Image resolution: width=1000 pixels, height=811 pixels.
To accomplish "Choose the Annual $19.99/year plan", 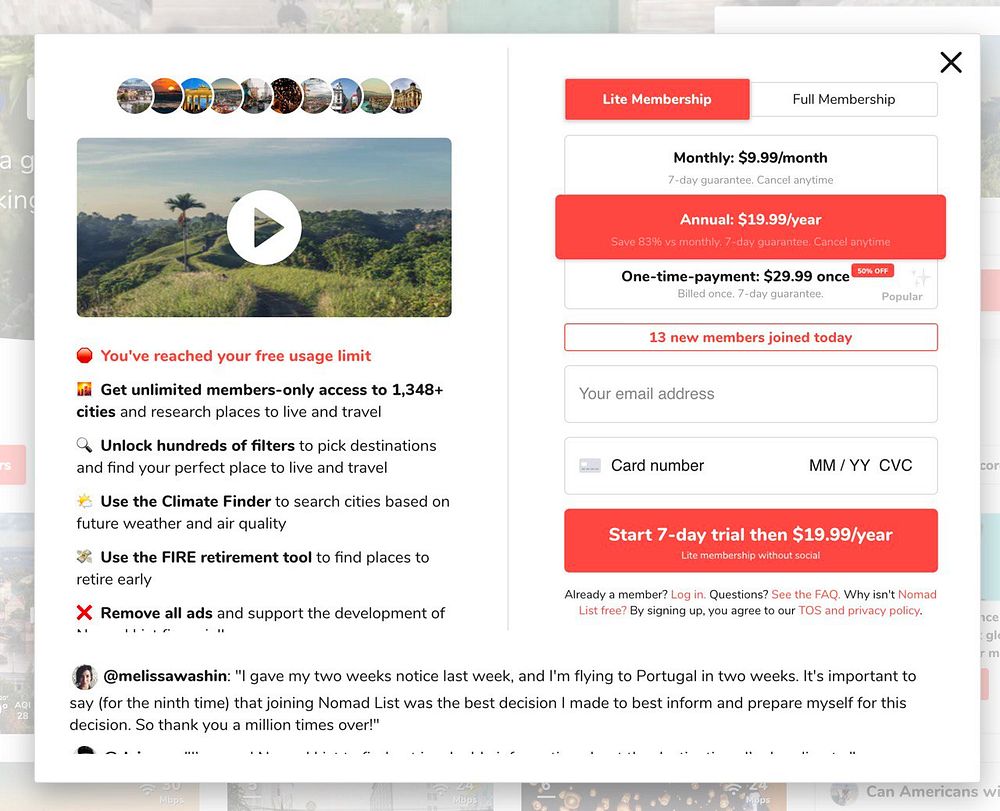I will (x=751, y=228).
